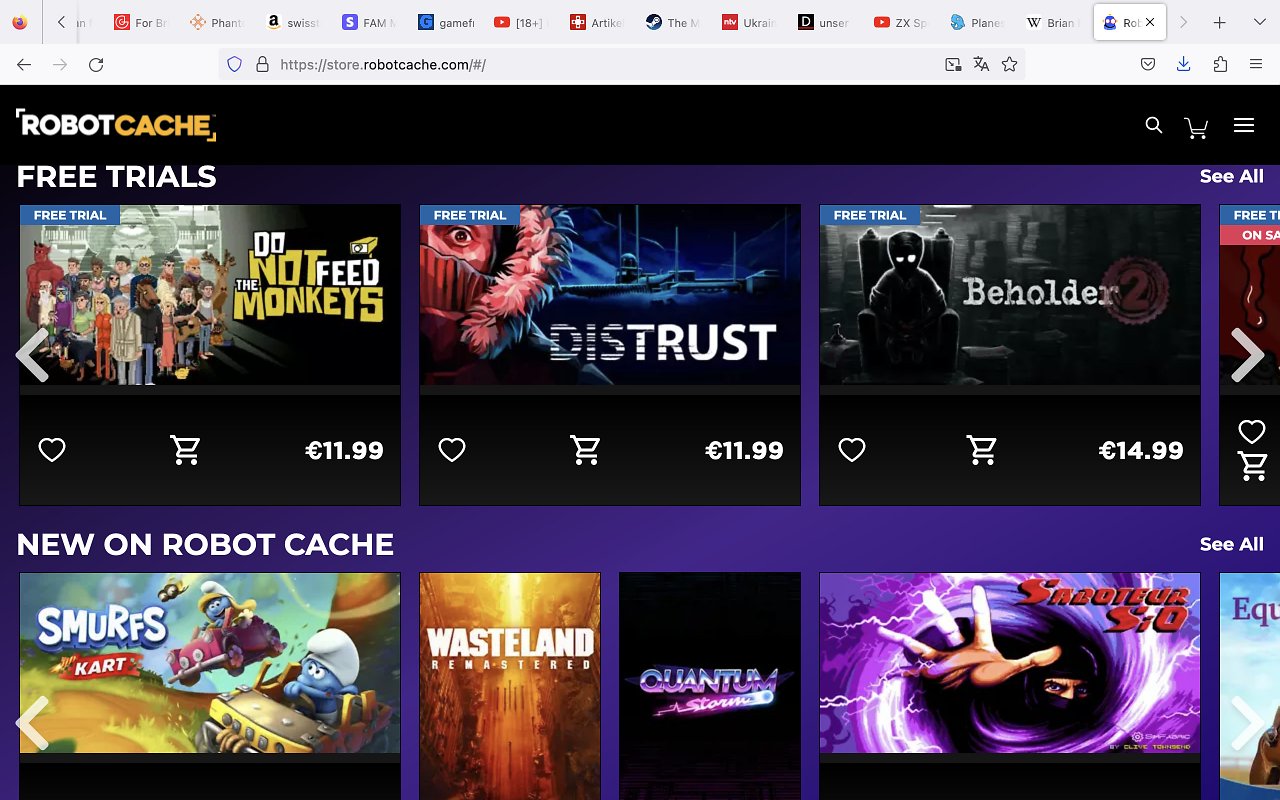Go forward with the browser forward arrow
This screenshot has width=1280, height=800.
[x=60, y=64]
